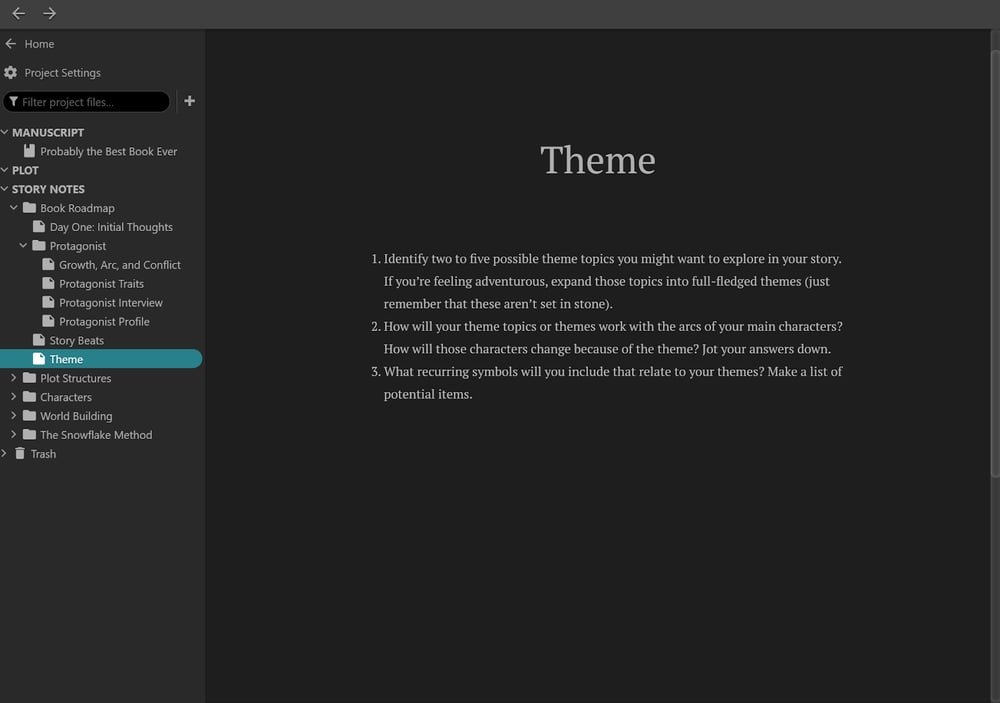Click the Theme document icon in sidebar
Image resolution: width=1000 pixels, height=703 pixels.
pyautogui.click(x=39, y=359)
